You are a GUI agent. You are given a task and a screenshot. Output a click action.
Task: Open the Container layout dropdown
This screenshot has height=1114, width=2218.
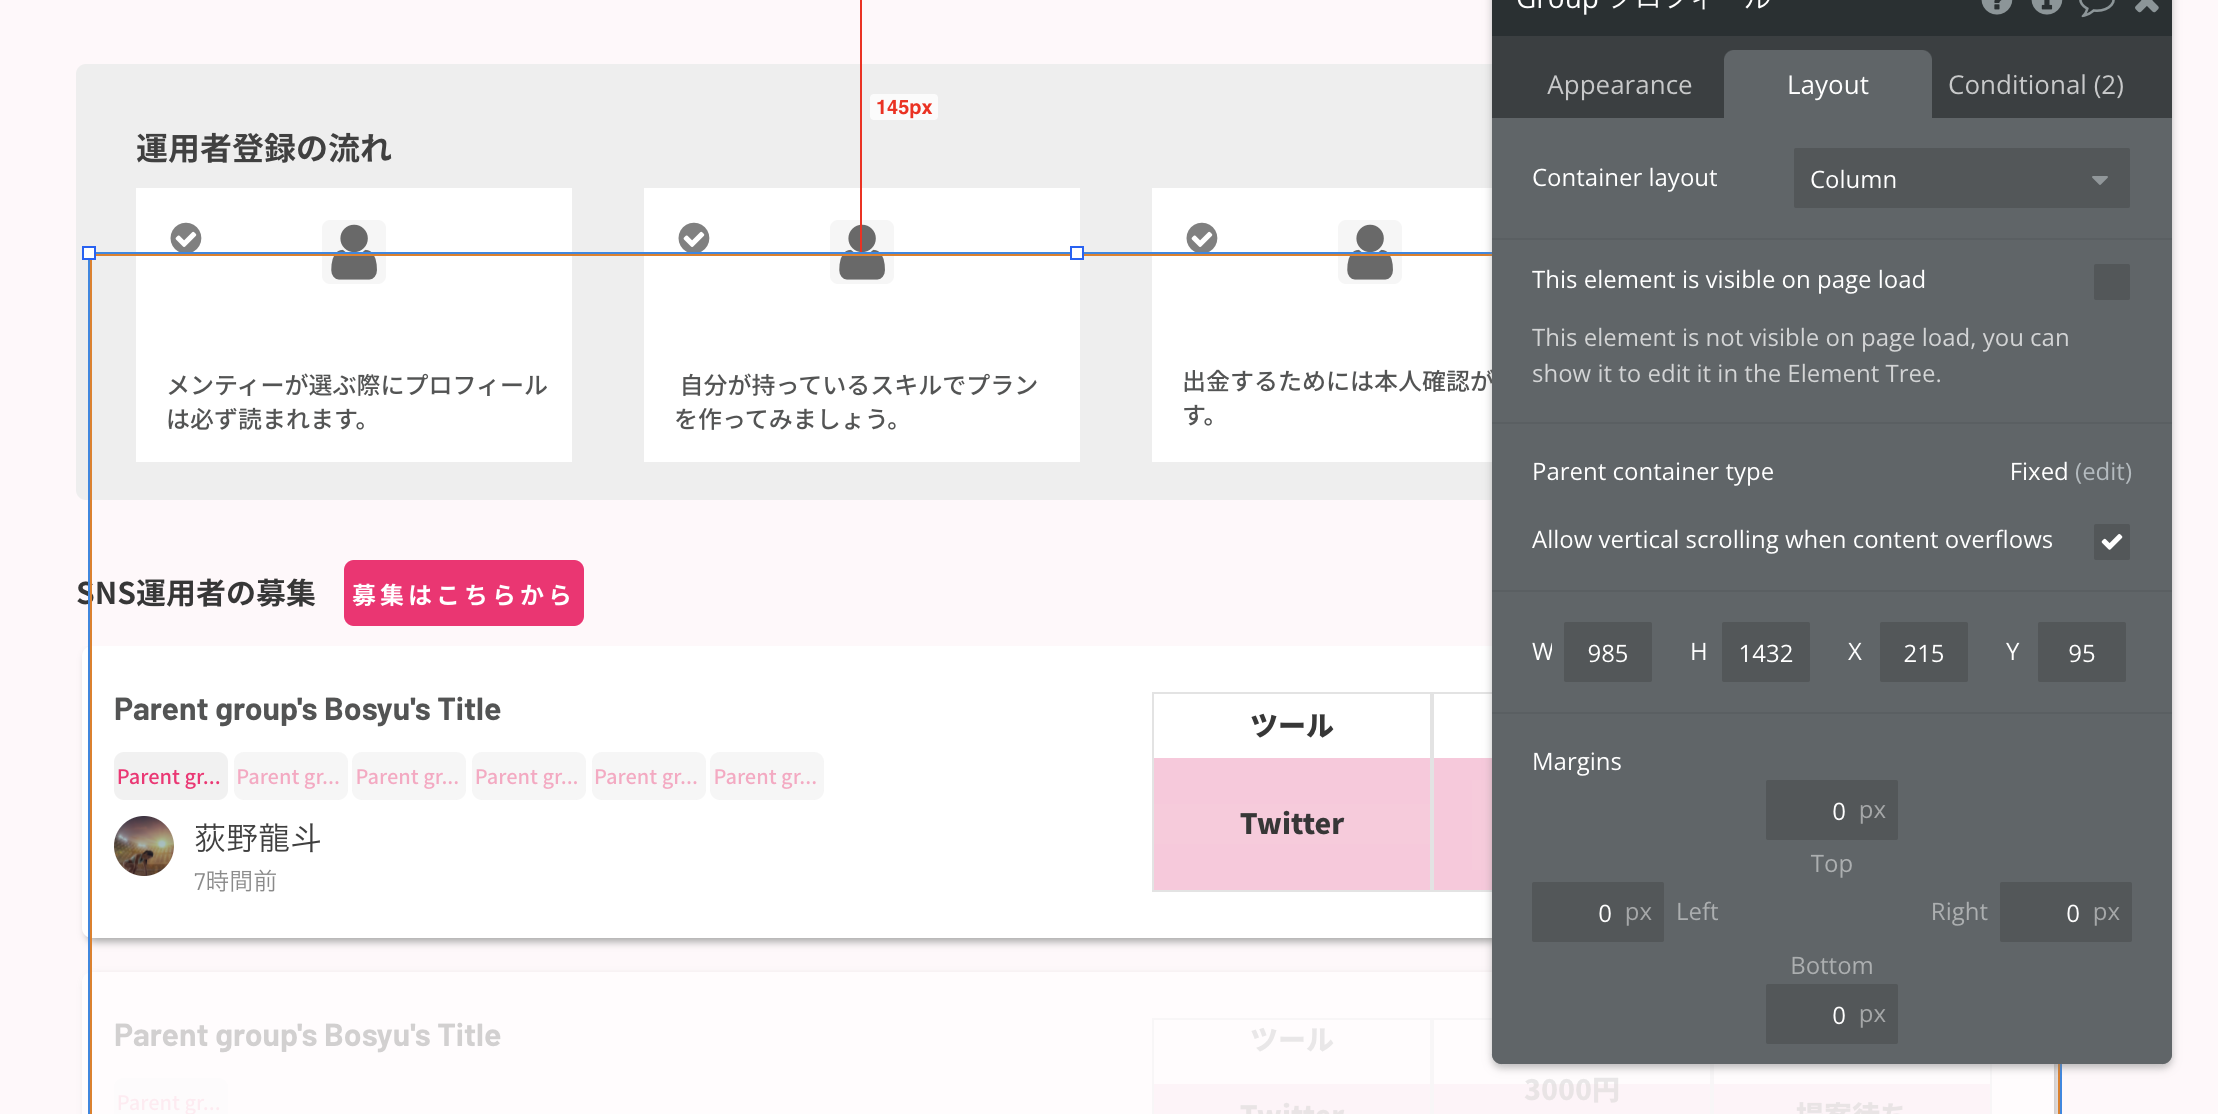coord(1960,179)
